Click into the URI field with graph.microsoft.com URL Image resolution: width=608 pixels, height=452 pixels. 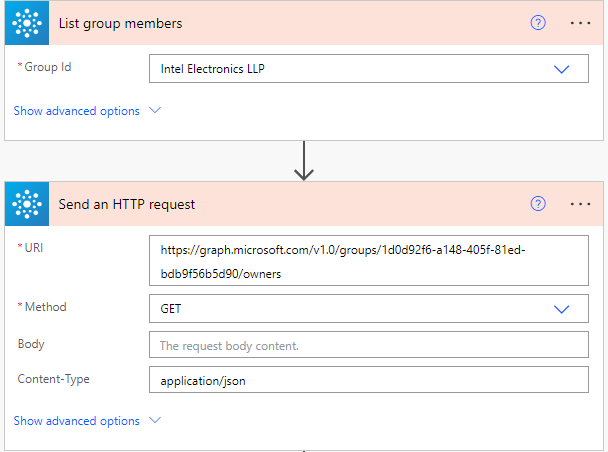point(369,261)
